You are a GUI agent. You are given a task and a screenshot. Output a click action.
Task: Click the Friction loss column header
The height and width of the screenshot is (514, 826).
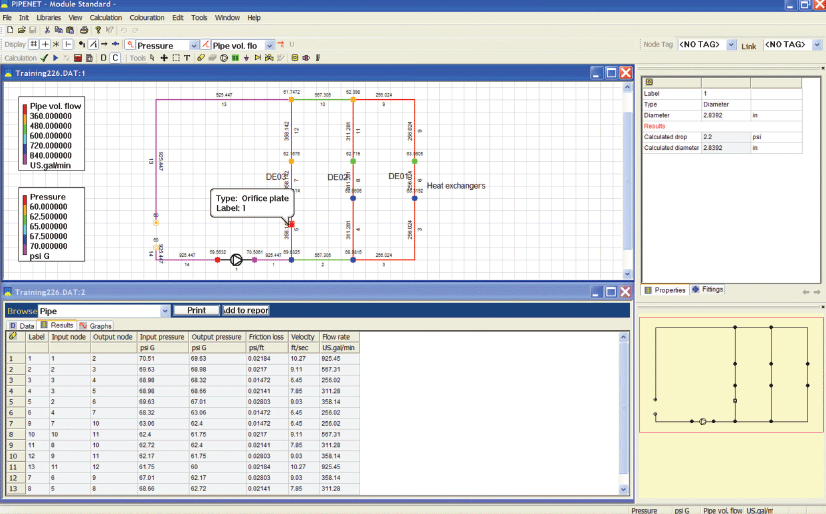click(267, 337)
